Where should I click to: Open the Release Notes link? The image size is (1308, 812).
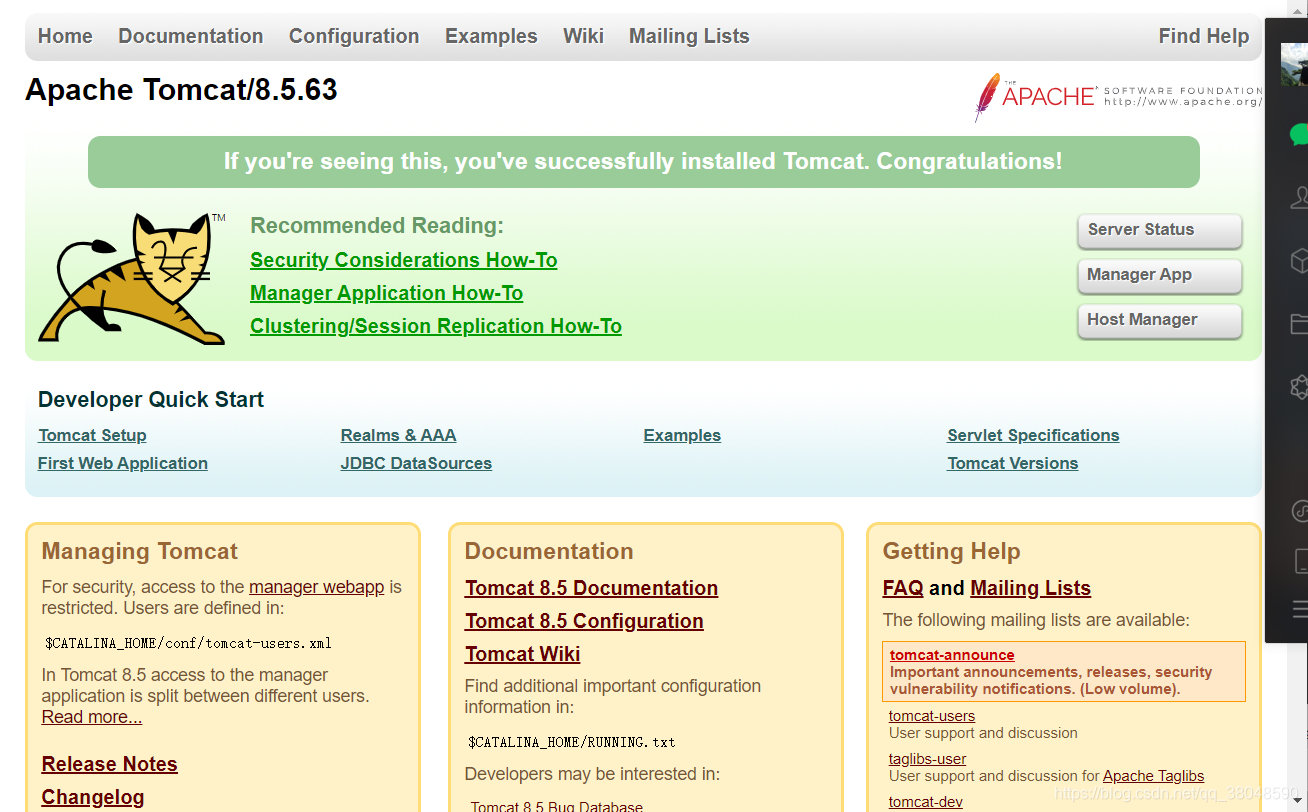pos(110,764)
